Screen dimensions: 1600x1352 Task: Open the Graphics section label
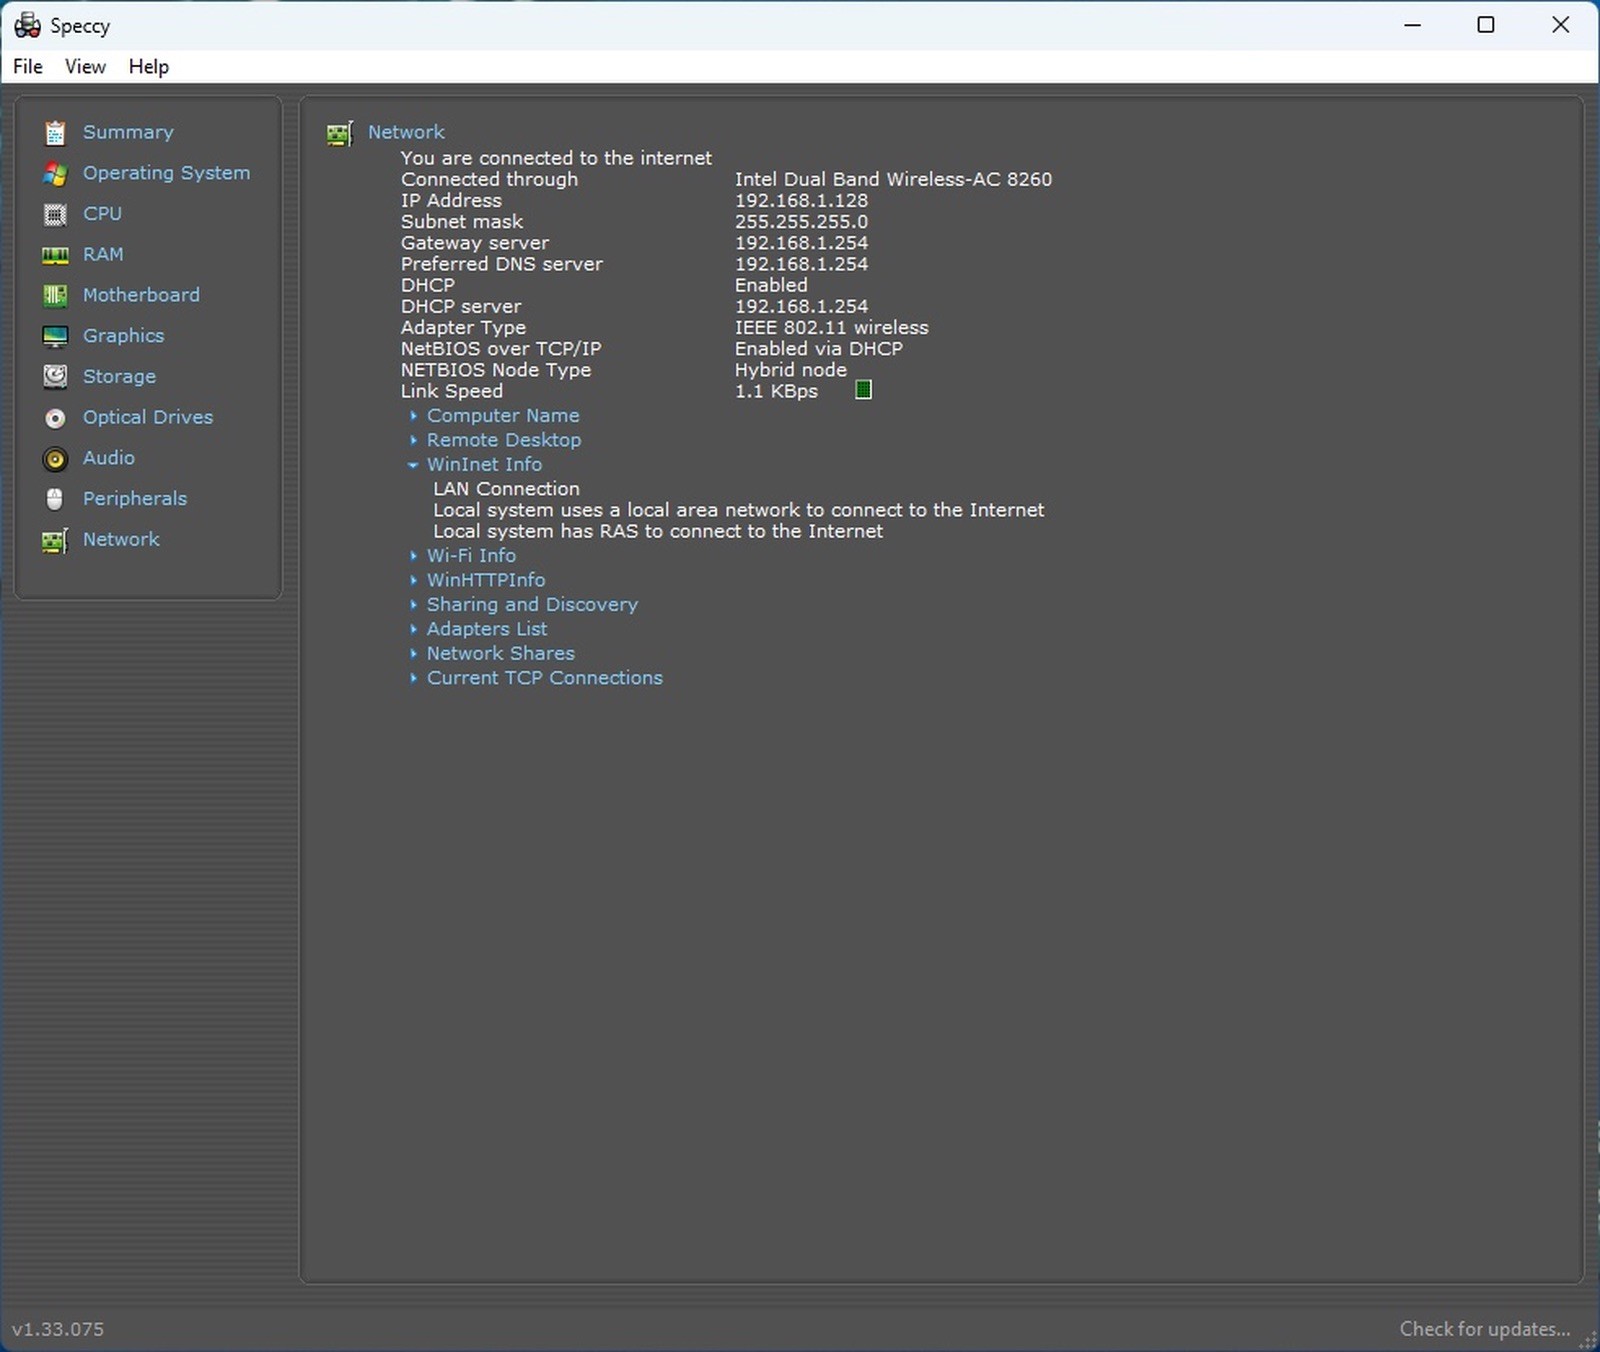[x=123, y=336]
